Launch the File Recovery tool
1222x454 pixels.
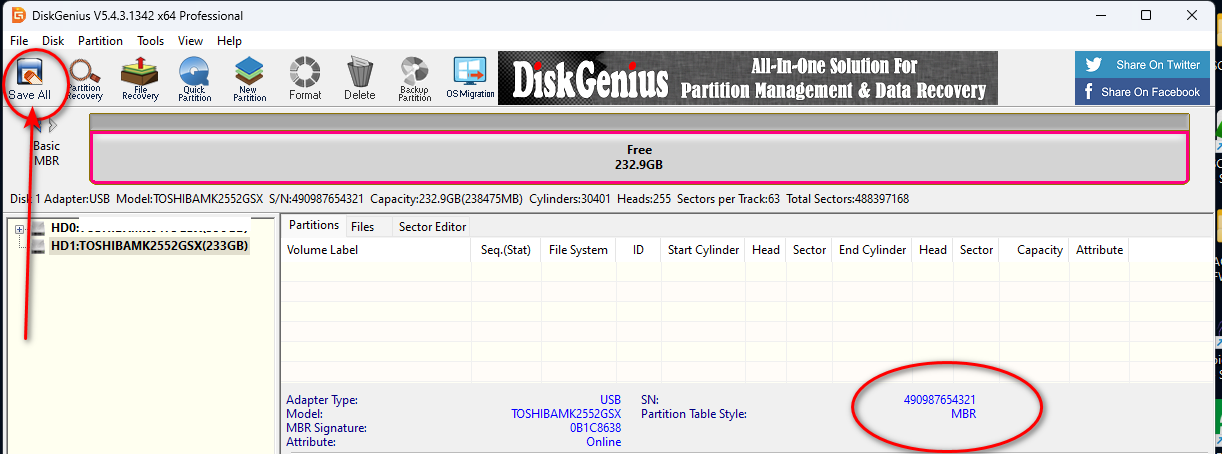click(x=140, y=78)
